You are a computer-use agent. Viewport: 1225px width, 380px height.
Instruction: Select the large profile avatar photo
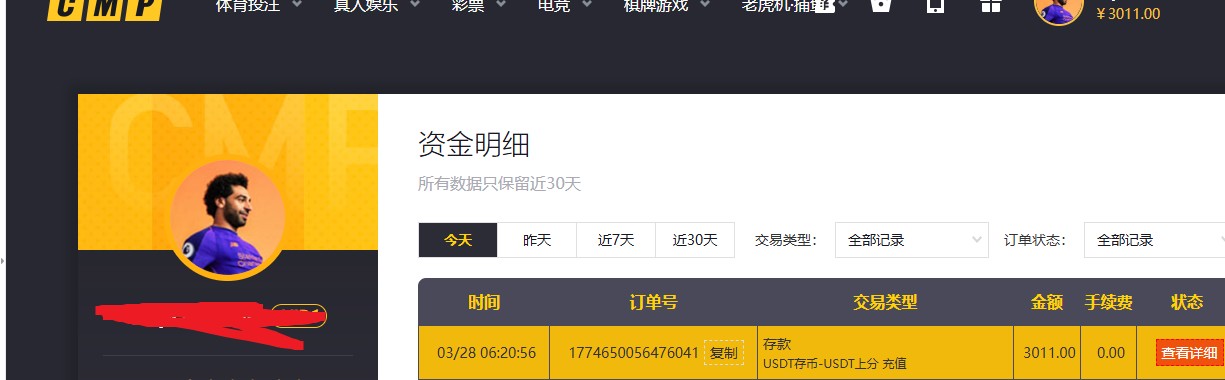click(x=228, y=219)
